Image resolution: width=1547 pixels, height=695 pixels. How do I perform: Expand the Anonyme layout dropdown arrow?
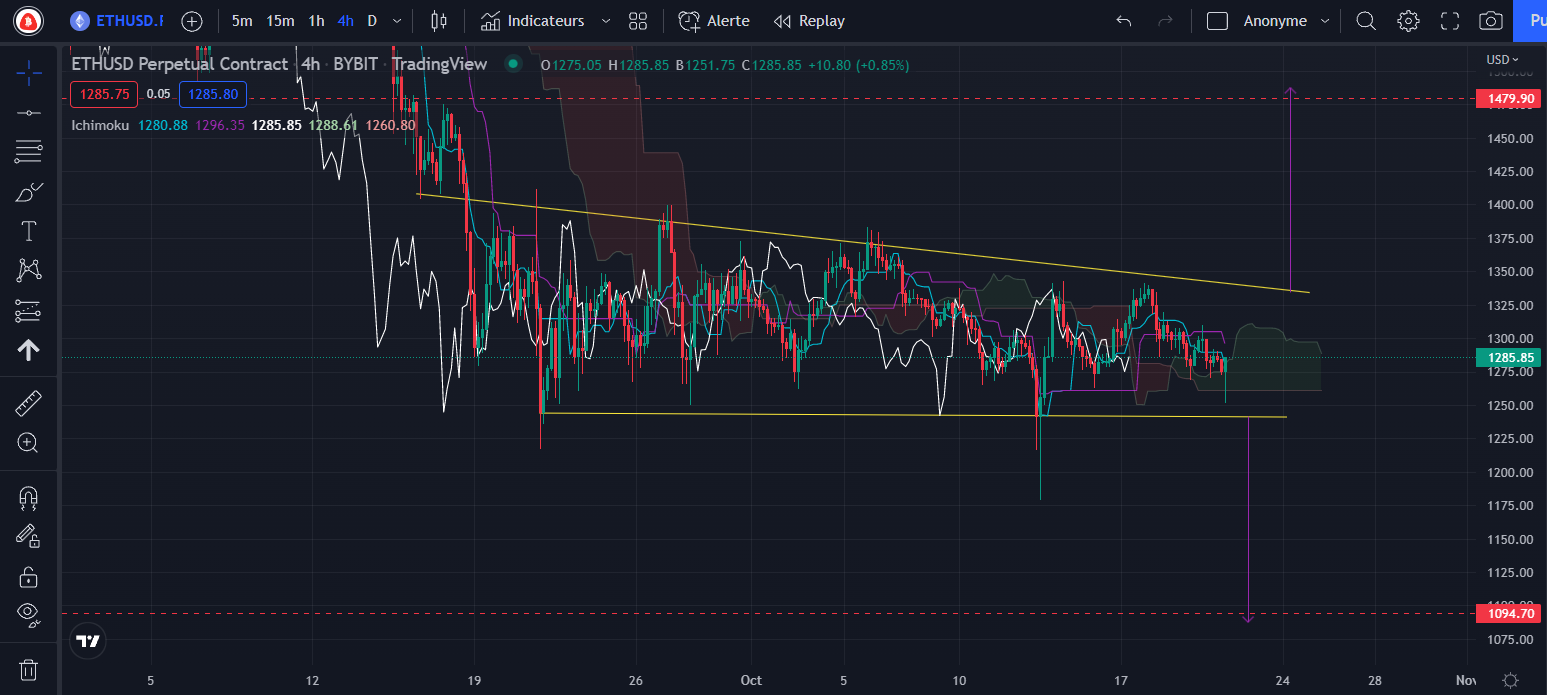point(1325,21)
